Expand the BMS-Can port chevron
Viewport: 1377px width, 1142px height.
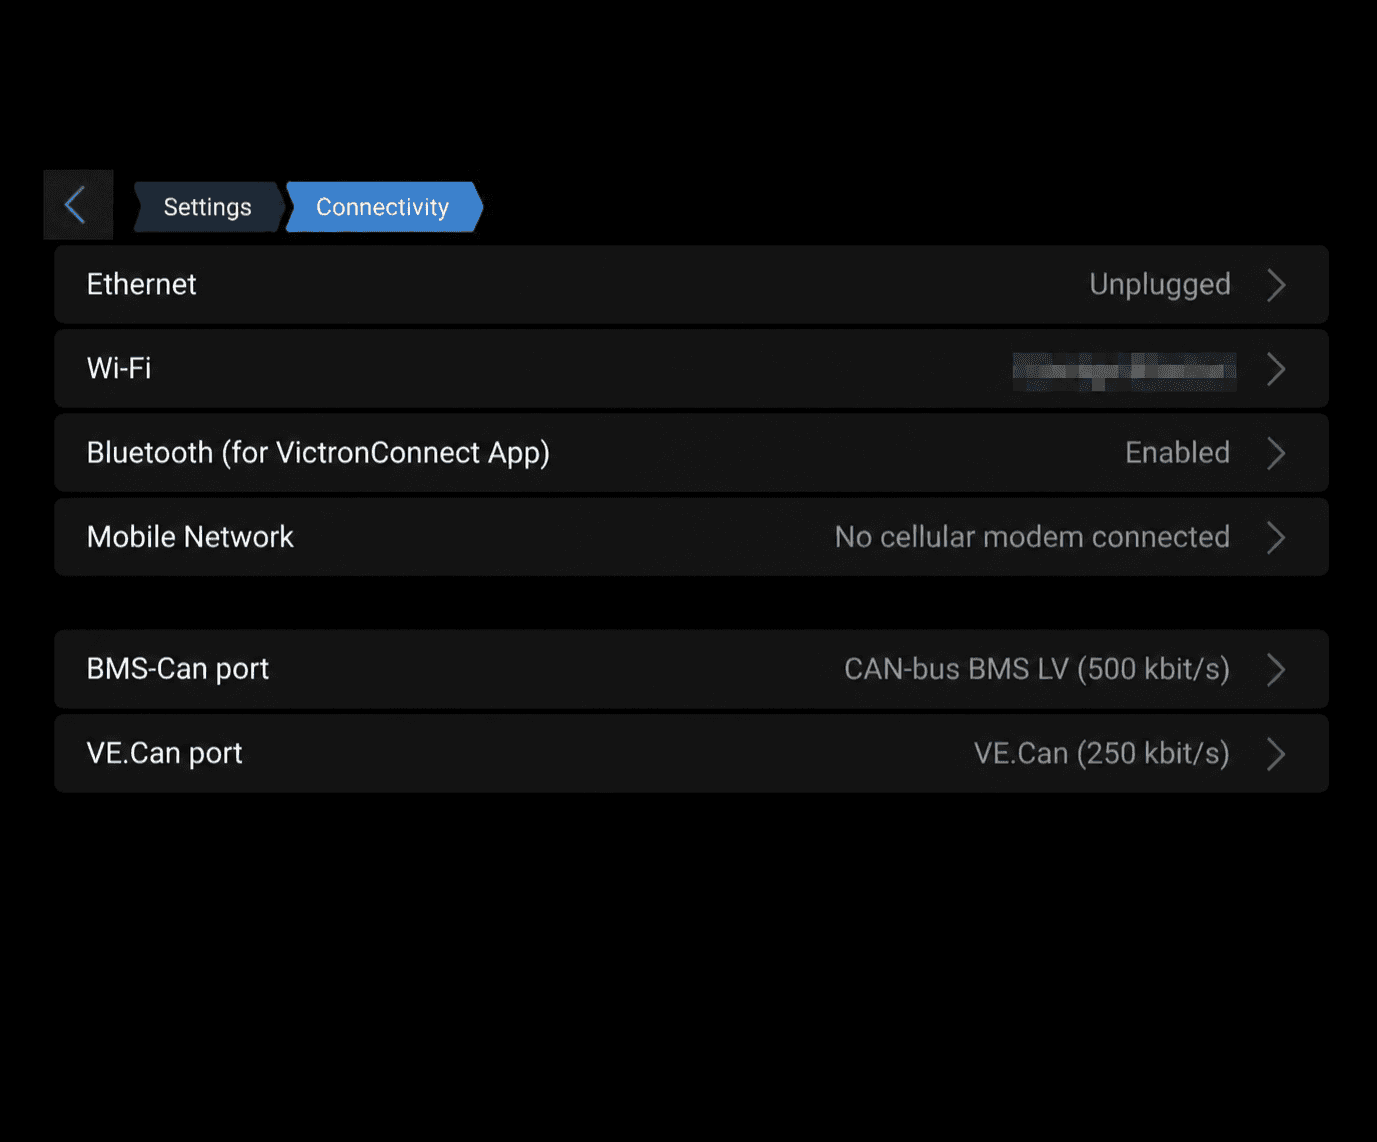(1276, 669)
